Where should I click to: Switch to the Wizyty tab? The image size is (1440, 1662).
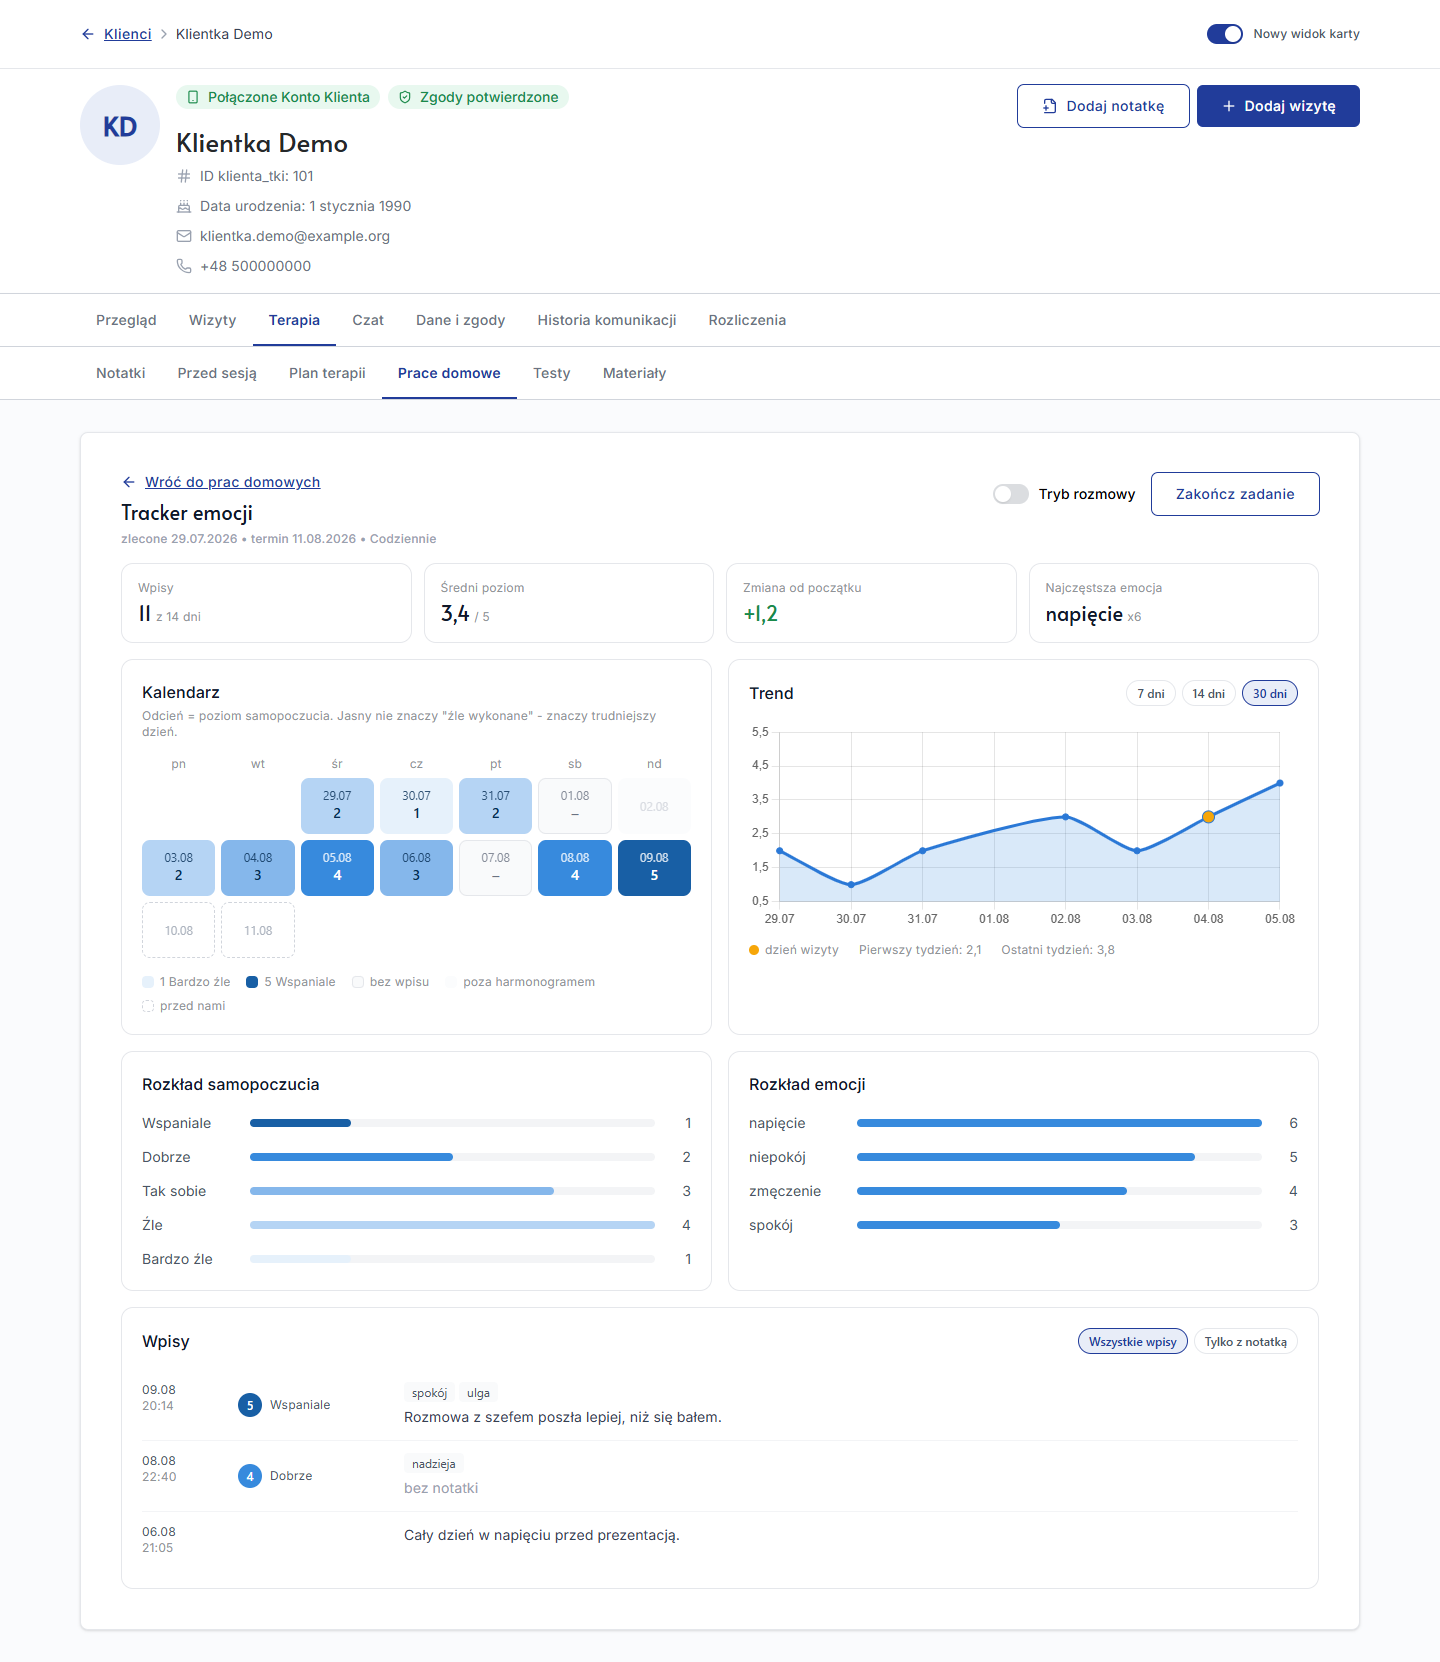point(213,320)
